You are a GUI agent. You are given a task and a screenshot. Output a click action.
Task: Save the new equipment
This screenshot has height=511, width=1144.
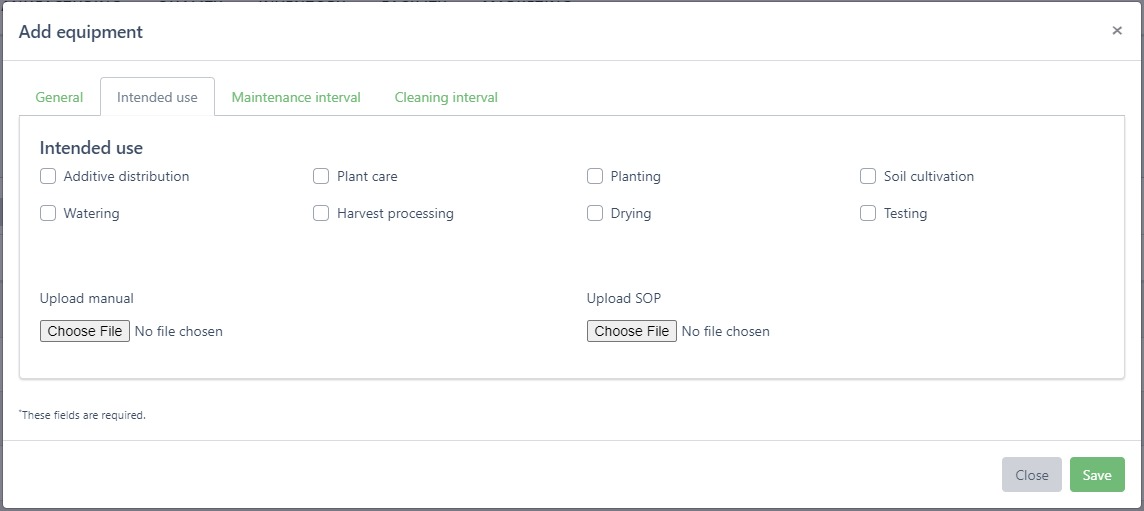[1097, 475]
